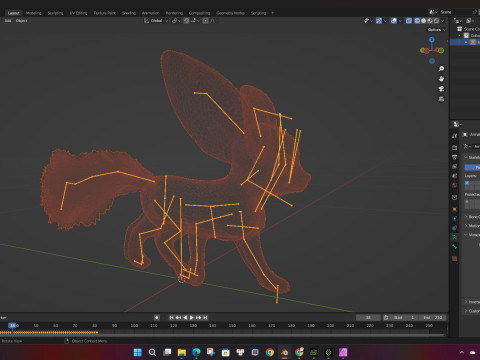Open the View Layer properties tab

click(x=454, y=166)
